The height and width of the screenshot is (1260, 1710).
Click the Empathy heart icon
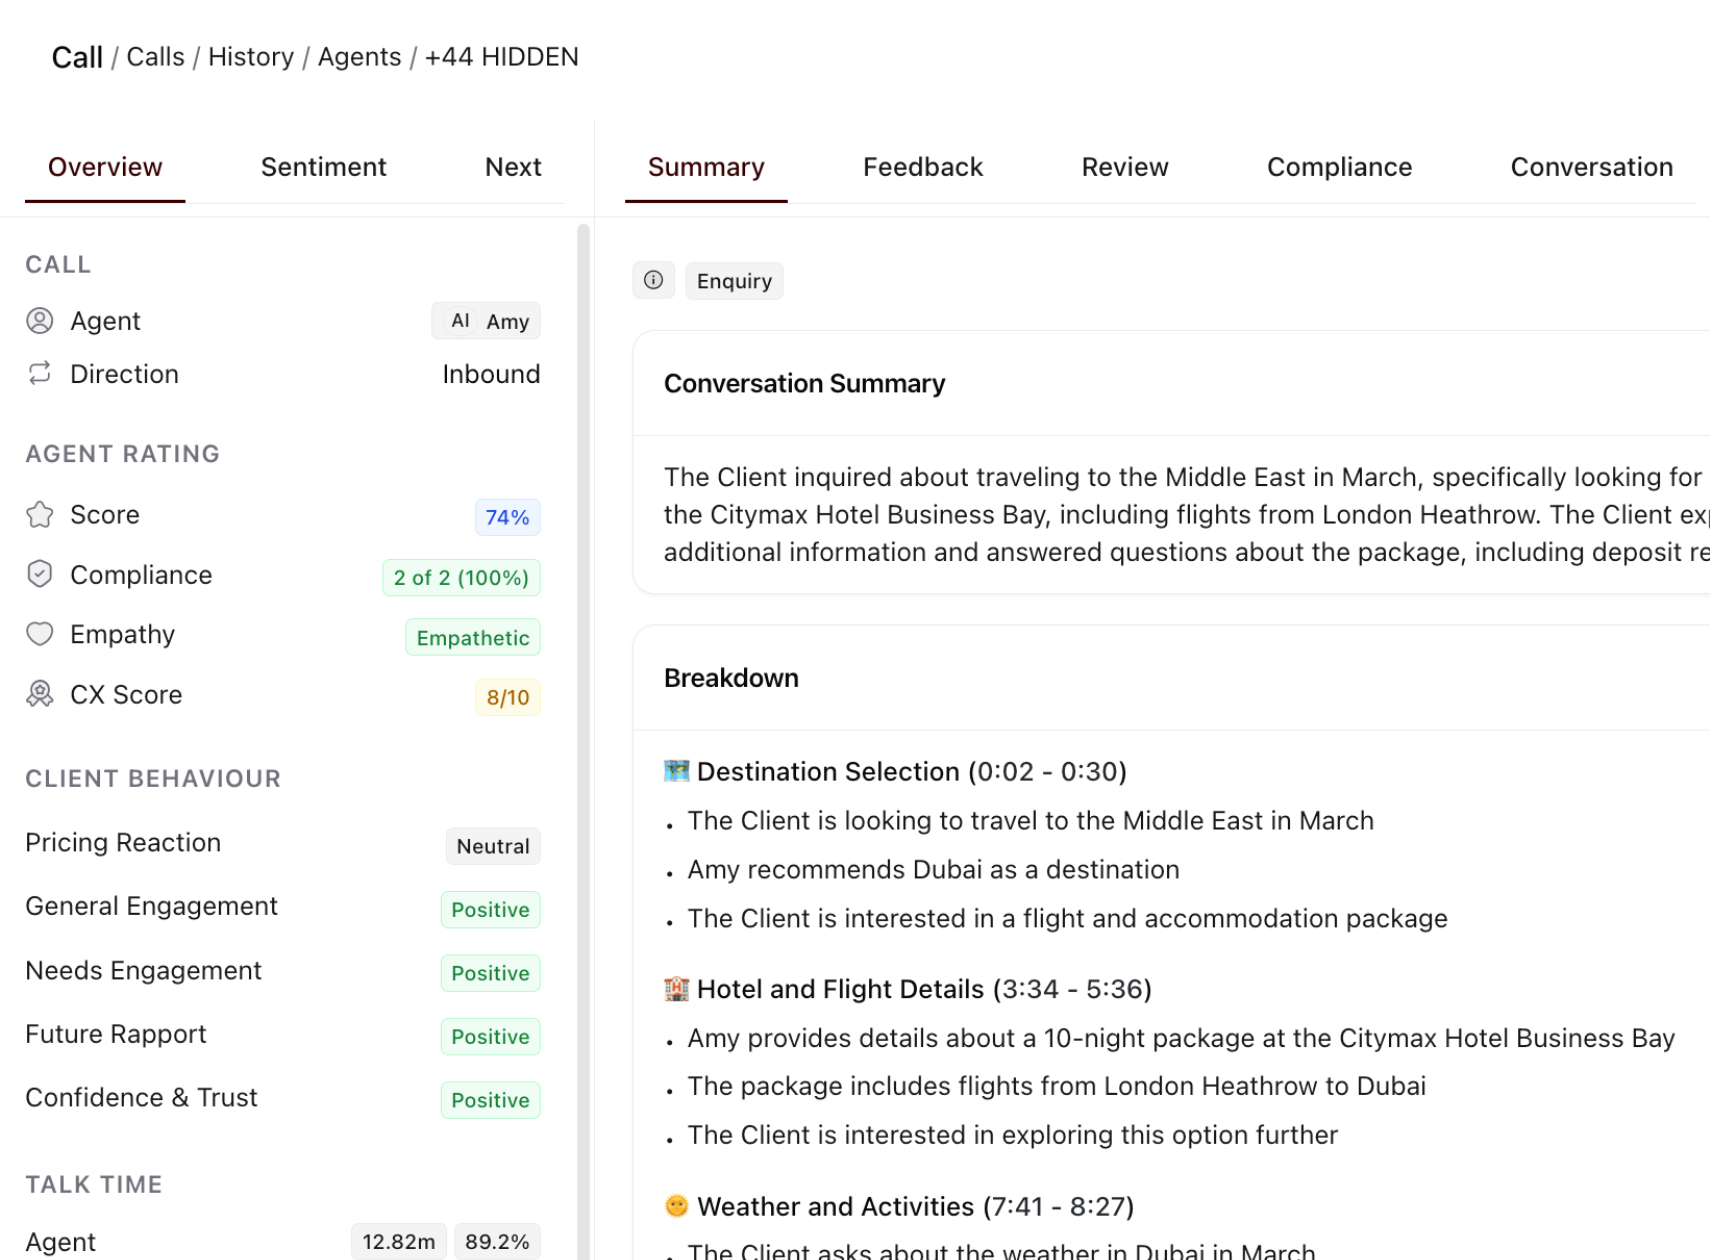39,634
